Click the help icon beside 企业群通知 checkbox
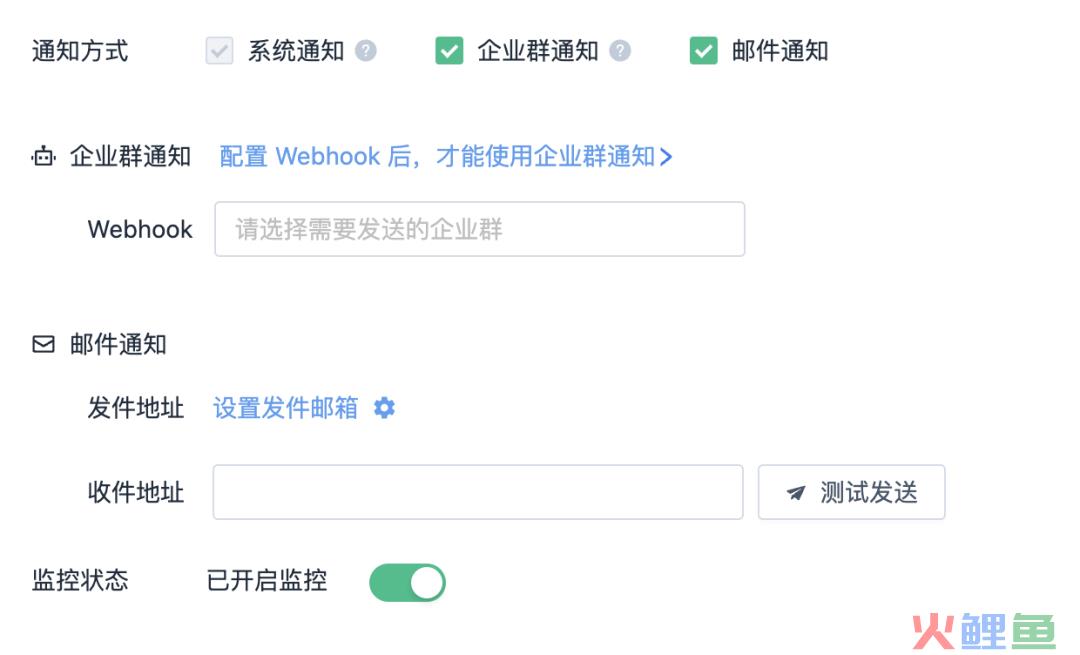The image size is (1080, 655). [x=620, y=51]
